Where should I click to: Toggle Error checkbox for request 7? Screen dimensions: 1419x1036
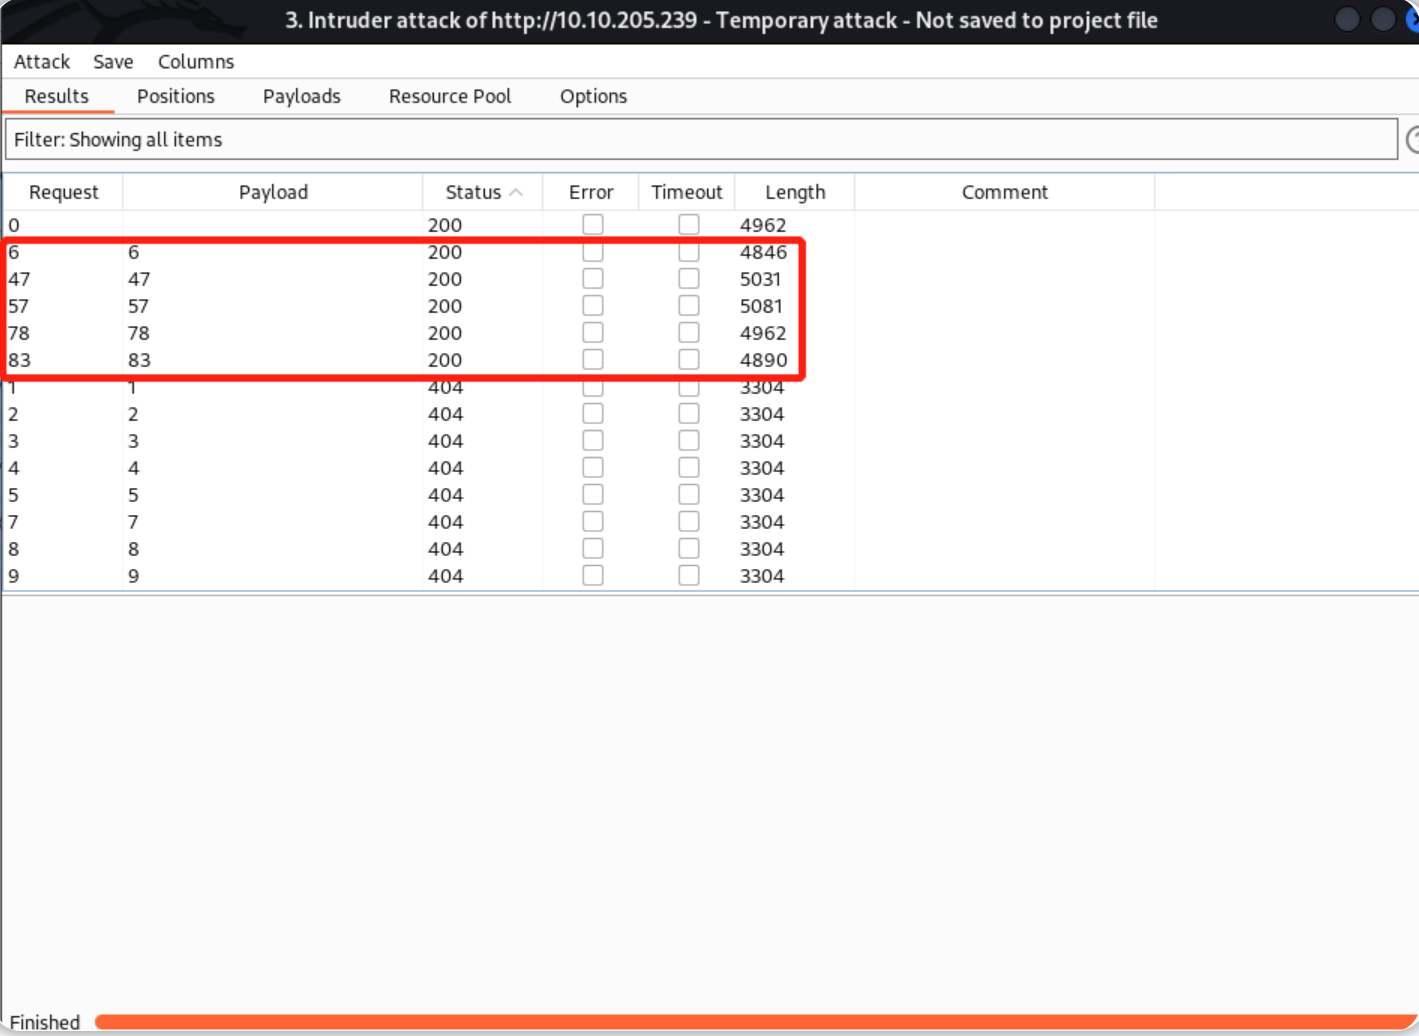coord(593,521)
